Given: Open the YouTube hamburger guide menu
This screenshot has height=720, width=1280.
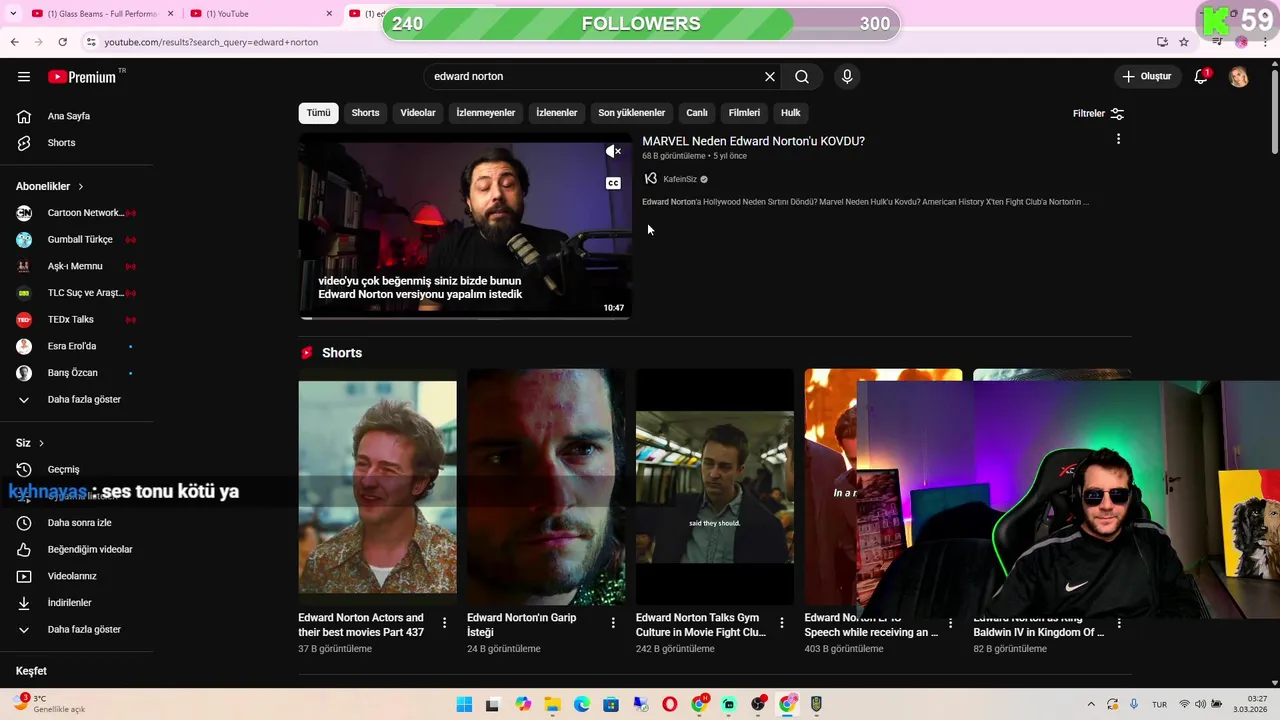Looking at the screenshot, I should [x=24, y=77].
